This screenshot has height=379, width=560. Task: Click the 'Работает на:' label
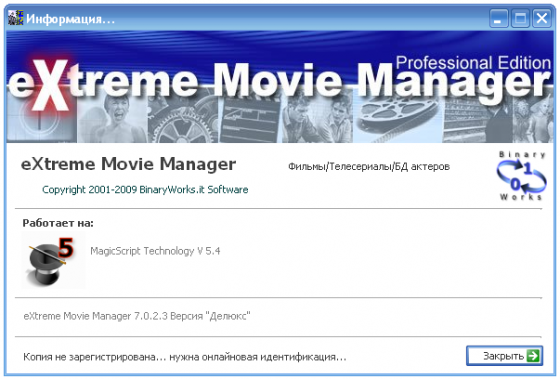click(x=58, y=223)
